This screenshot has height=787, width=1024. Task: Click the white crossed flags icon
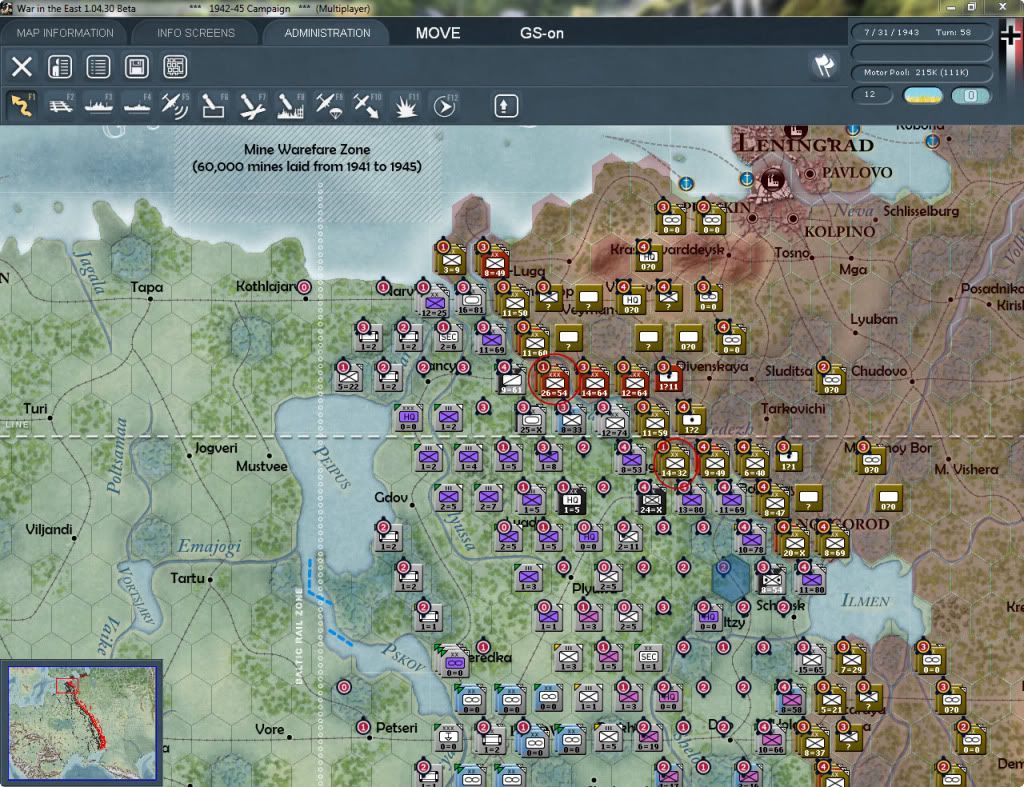pos(824,65)
